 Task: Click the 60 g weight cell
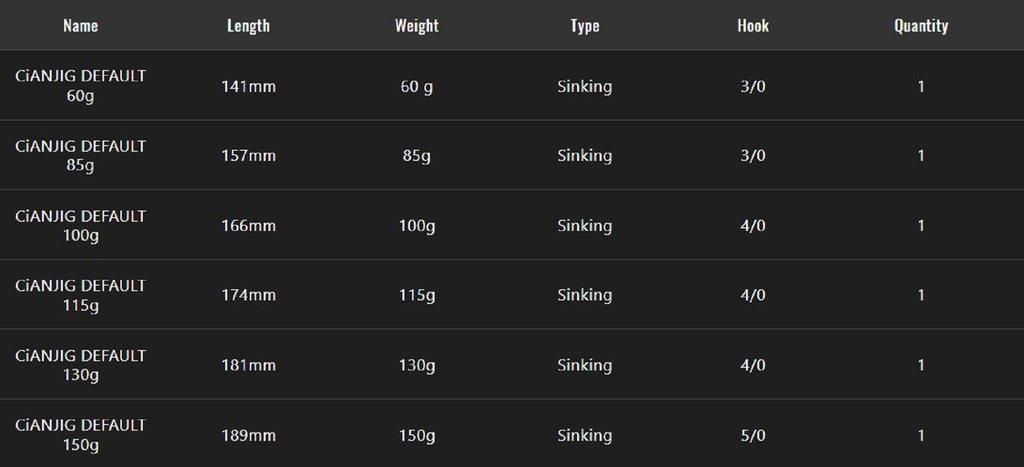(x=416, y=87)
